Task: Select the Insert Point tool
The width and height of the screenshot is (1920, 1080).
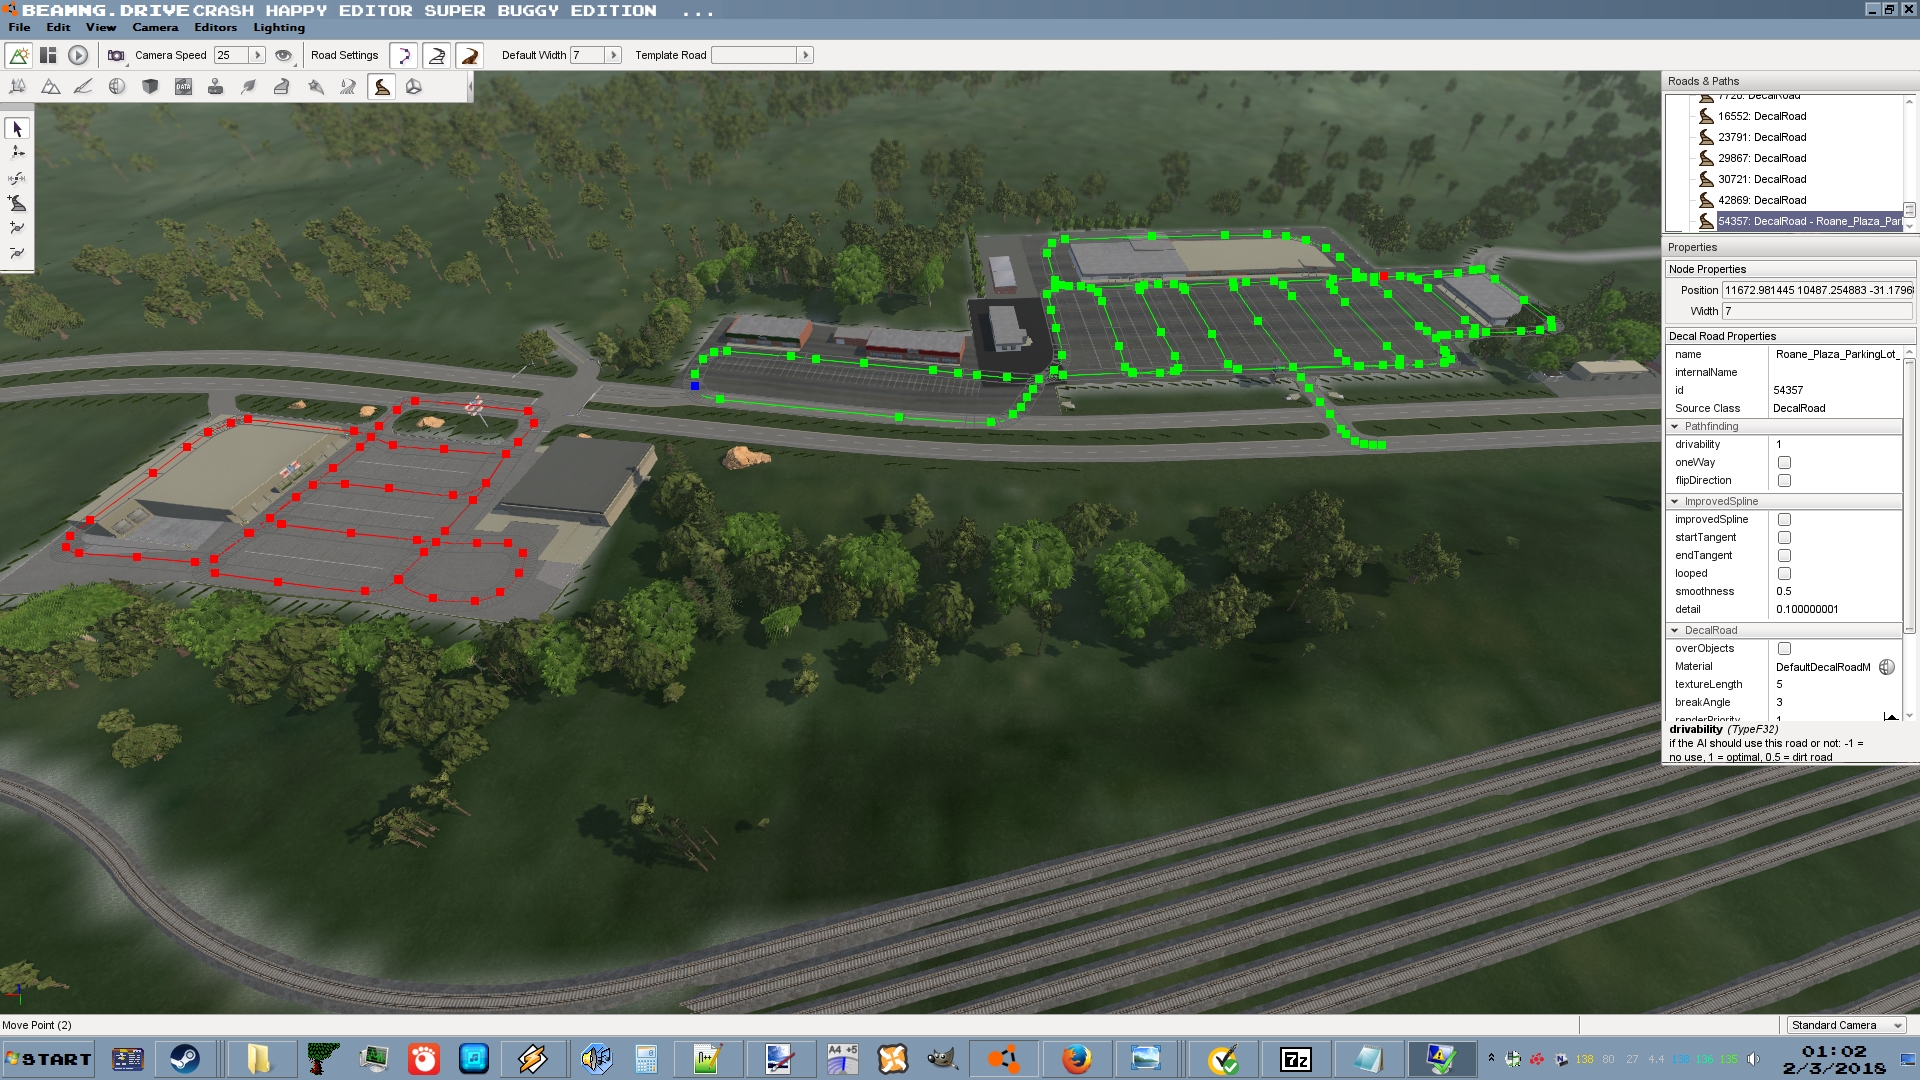Action: pyautogui.click(x=17, y=228)
